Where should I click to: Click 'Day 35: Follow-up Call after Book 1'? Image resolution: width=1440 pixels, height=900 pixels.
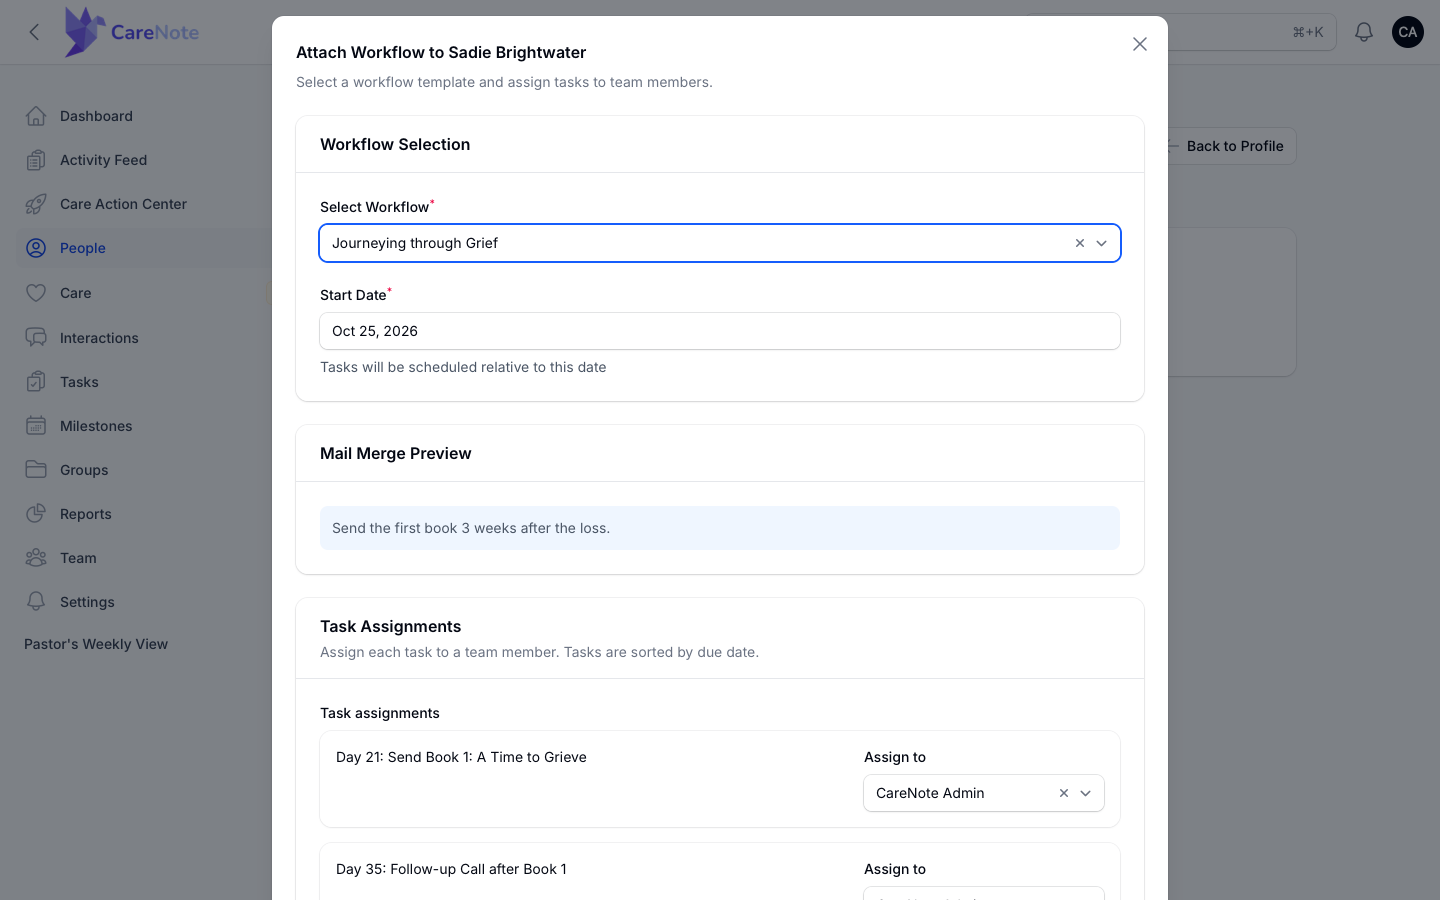(451, 869)
